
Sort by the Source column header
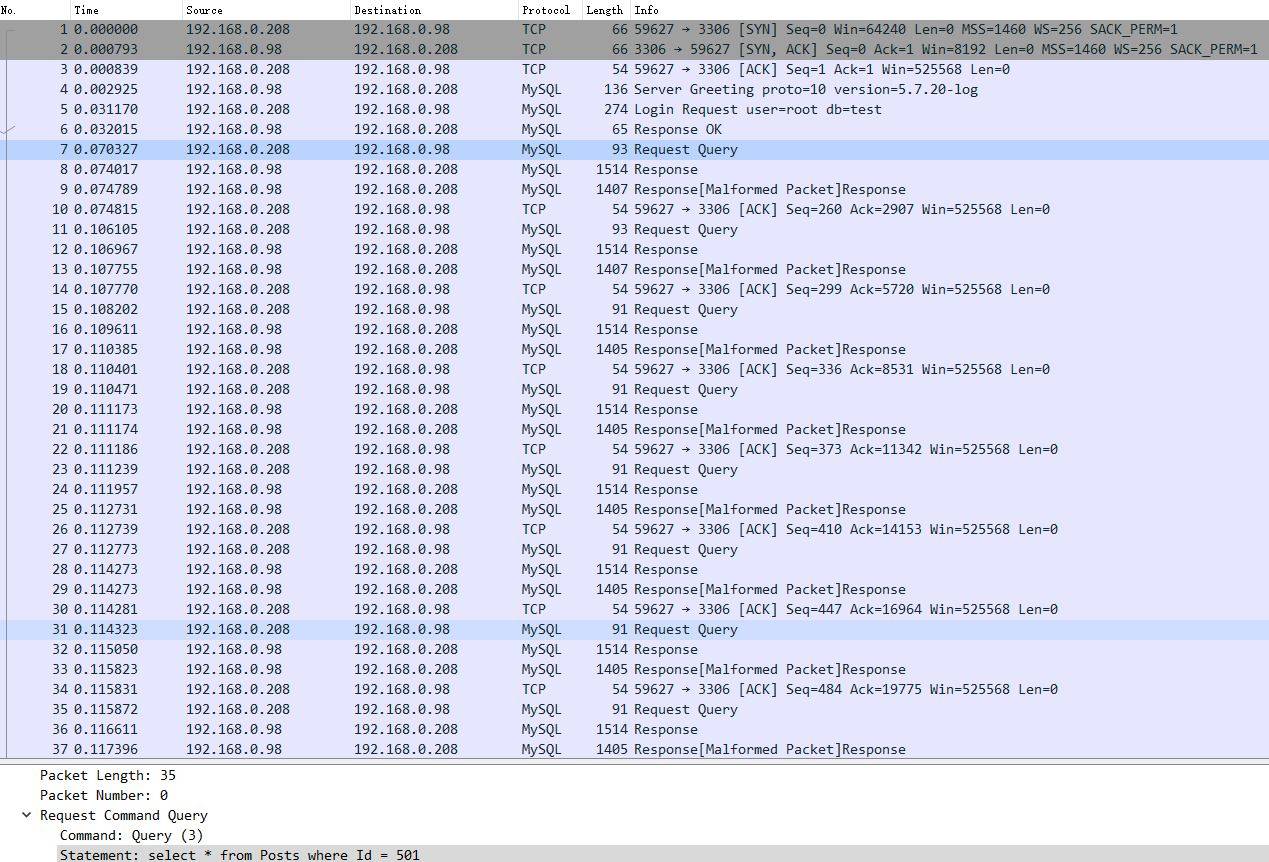click(x=266, y=9)
